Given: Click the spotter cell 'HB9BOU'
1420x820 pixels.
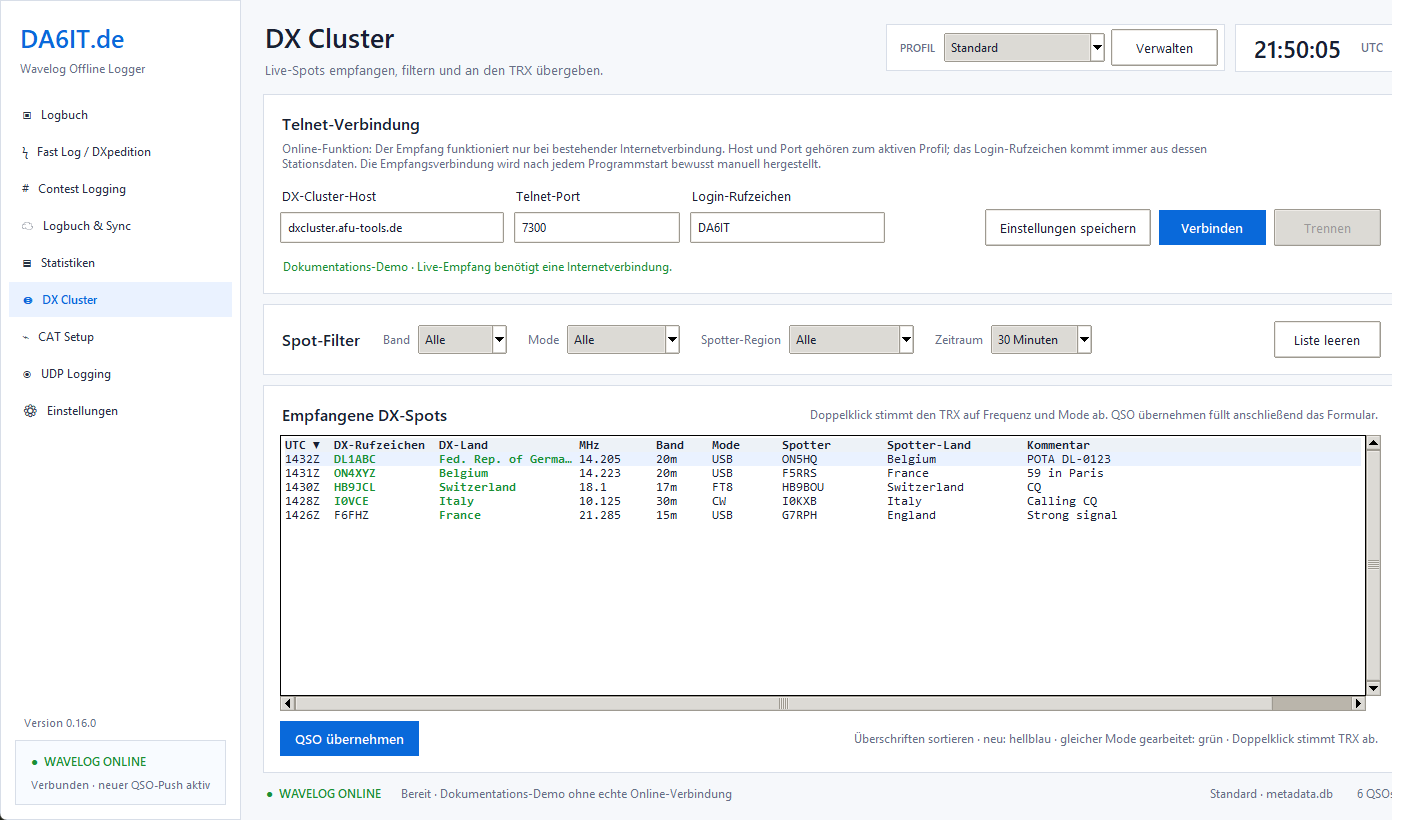Looking at the screenshot, I should point(803,487).
